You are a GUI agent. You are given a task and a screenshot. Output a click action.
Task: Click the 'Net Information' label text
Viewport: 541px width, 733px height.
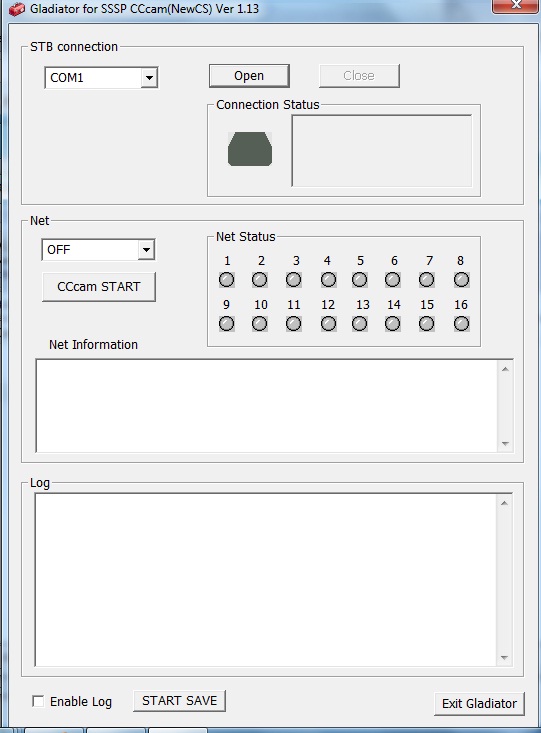tap(94, 345)
